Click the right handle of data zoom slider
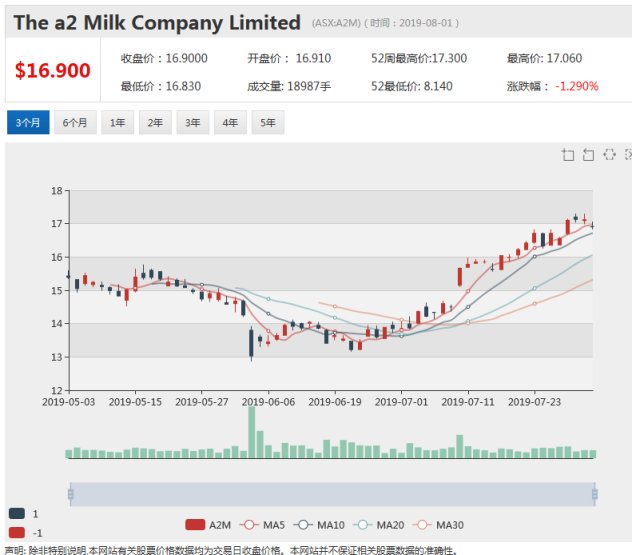The image size is (640, 555). (x=595, y=494)
